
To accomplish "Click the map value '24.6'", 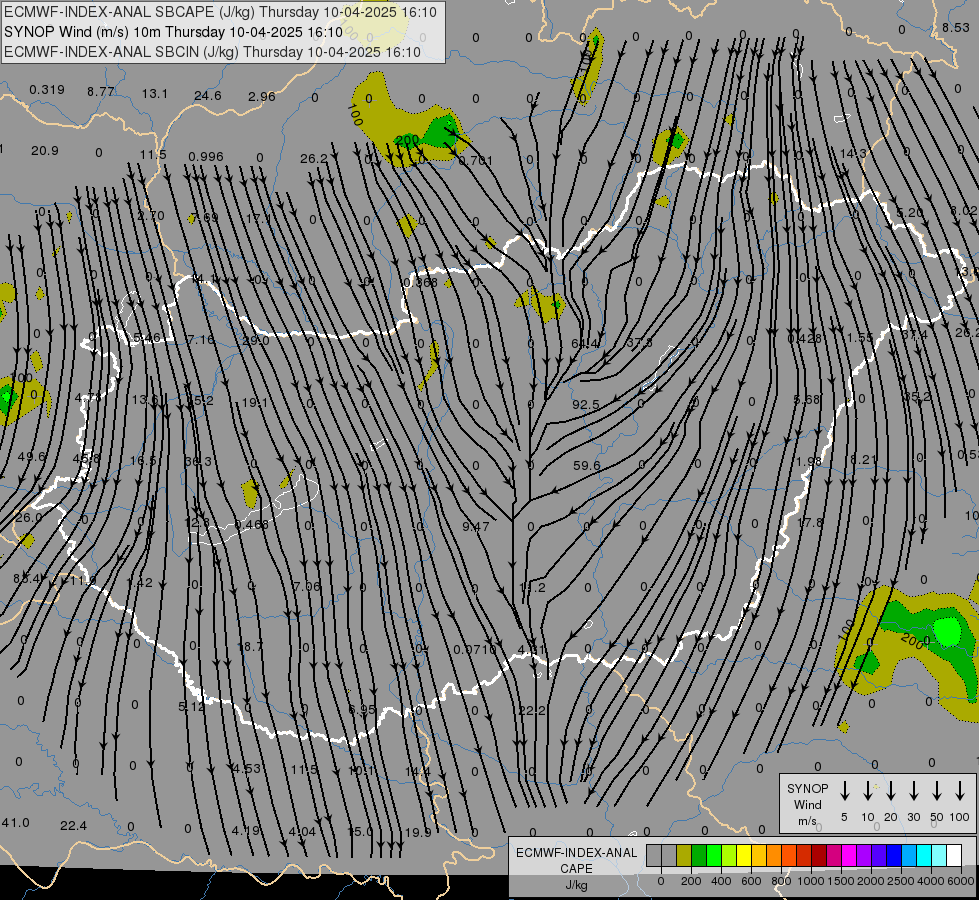I will pos(207,96).
